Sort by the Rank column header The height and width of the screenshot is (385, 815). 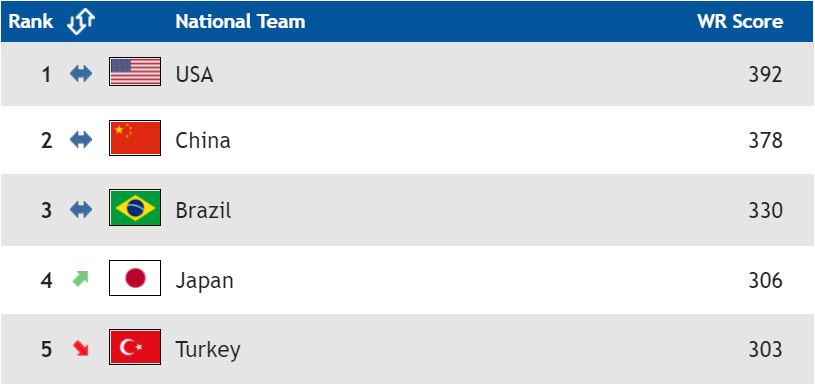[31, 22]
